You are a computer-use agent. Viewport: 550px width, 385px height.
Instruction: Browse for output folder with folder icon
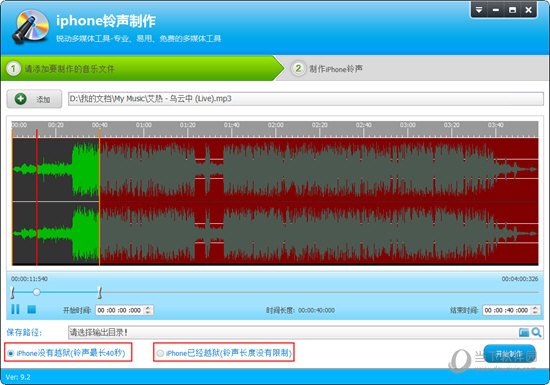524,332
